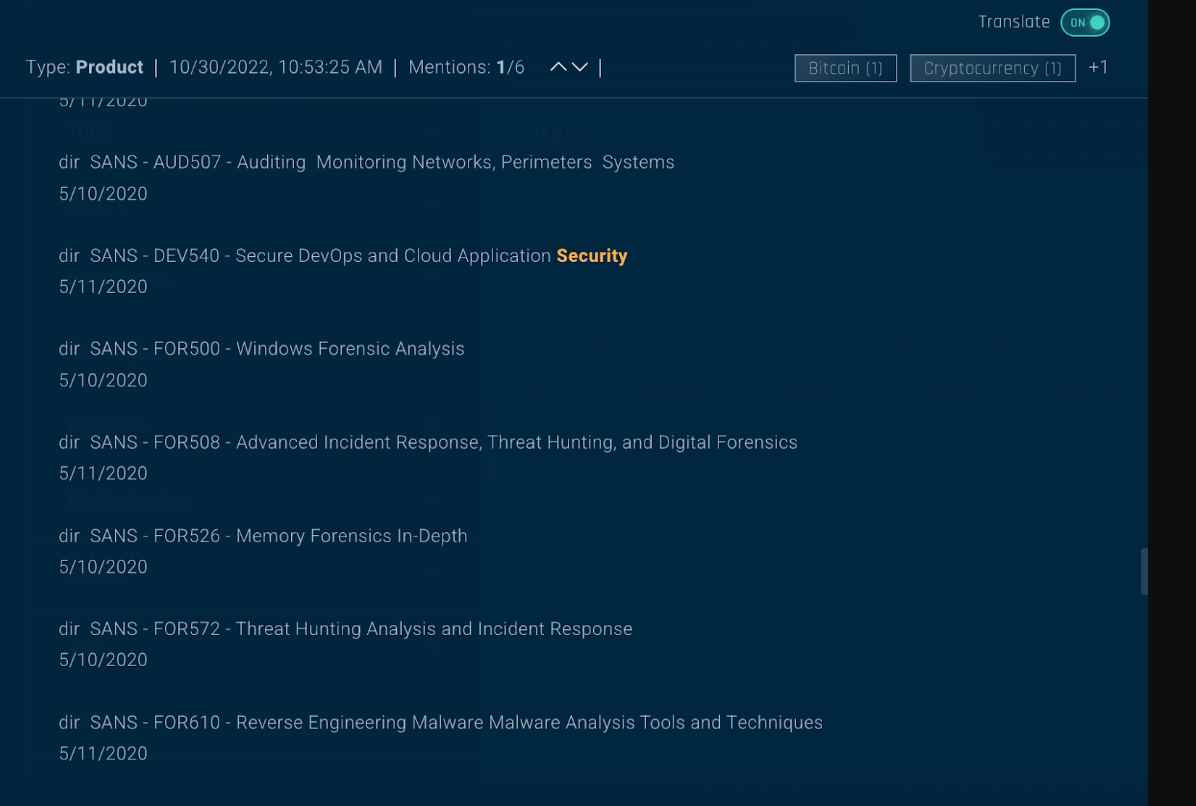Select the SANS DEV540 Secure DevOps row

(x=343, y=255)
